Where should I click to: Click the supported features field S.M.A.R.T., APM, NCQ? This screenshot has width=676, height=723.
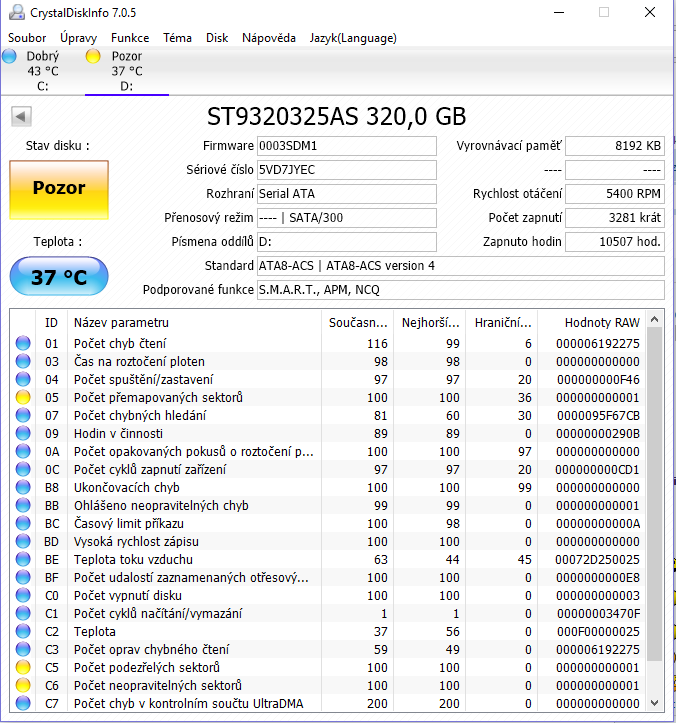[461, 290]
